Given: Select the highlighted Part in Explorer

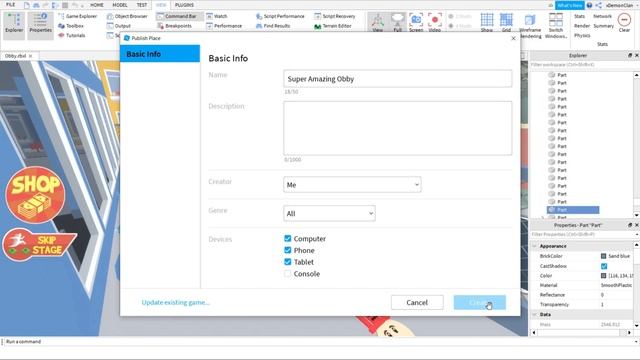Looking at the screenshot, I should 573,210.
